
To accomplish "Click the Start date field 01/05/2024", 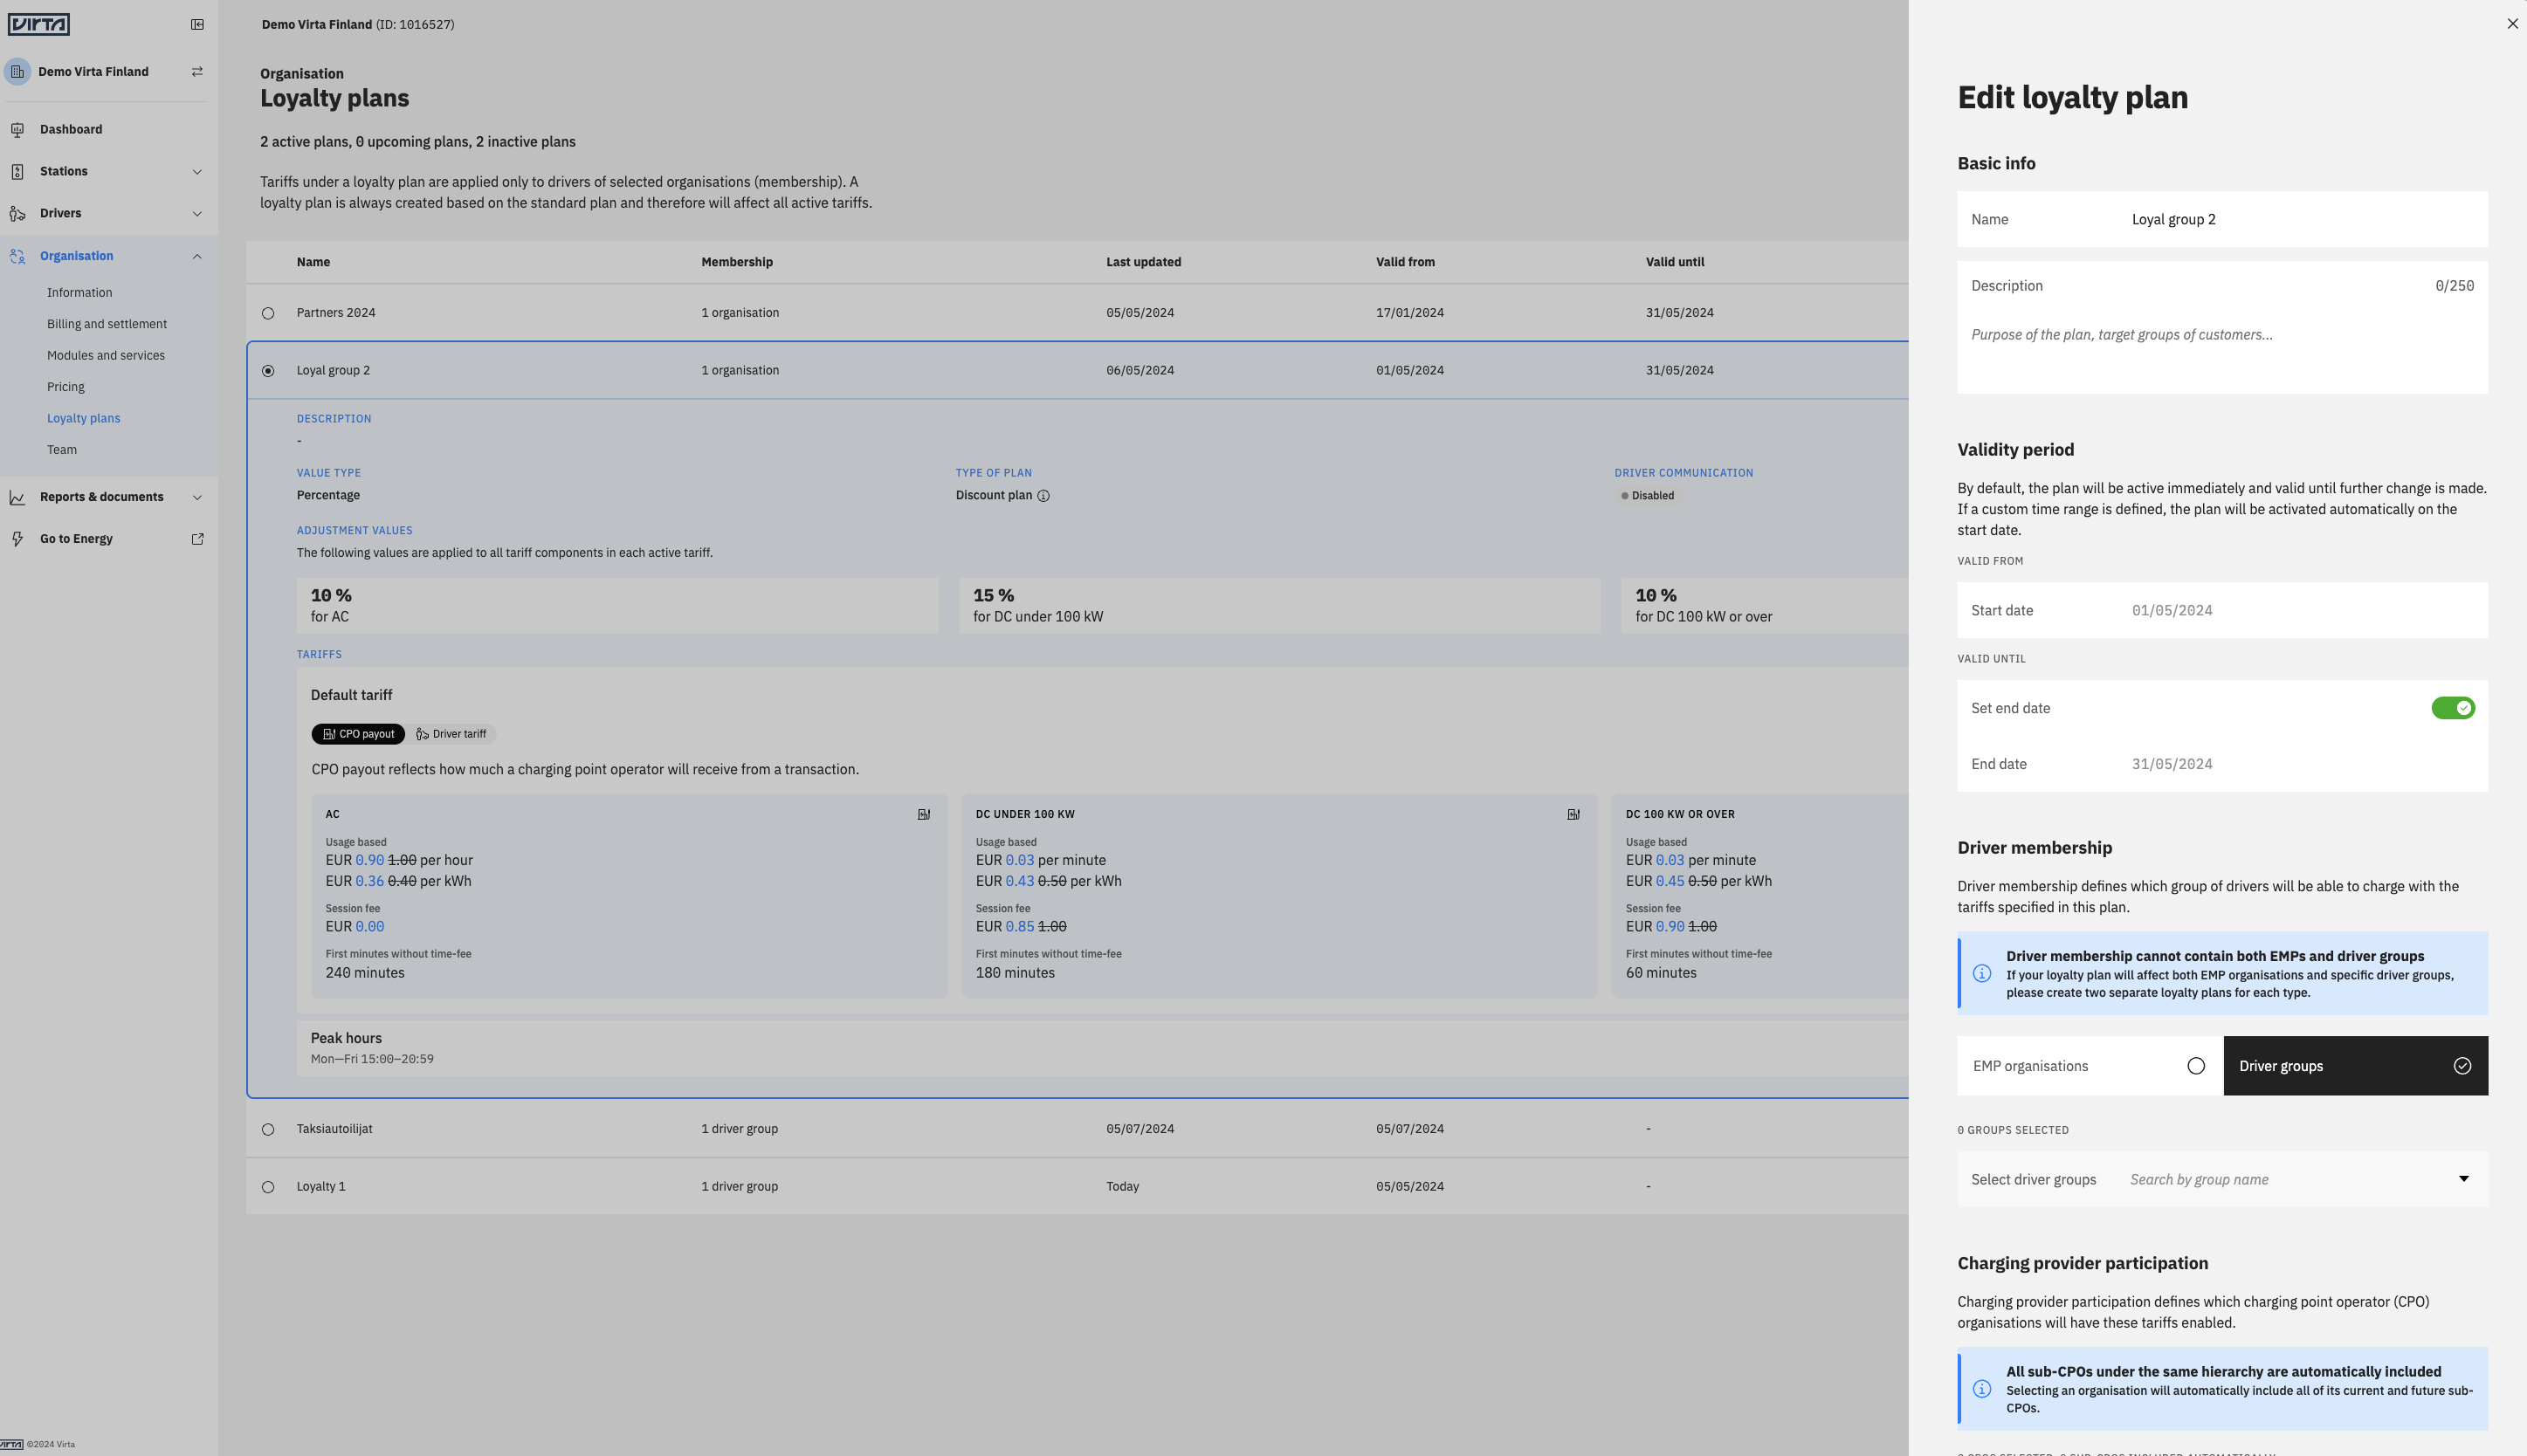I will tap(2222, 610).
